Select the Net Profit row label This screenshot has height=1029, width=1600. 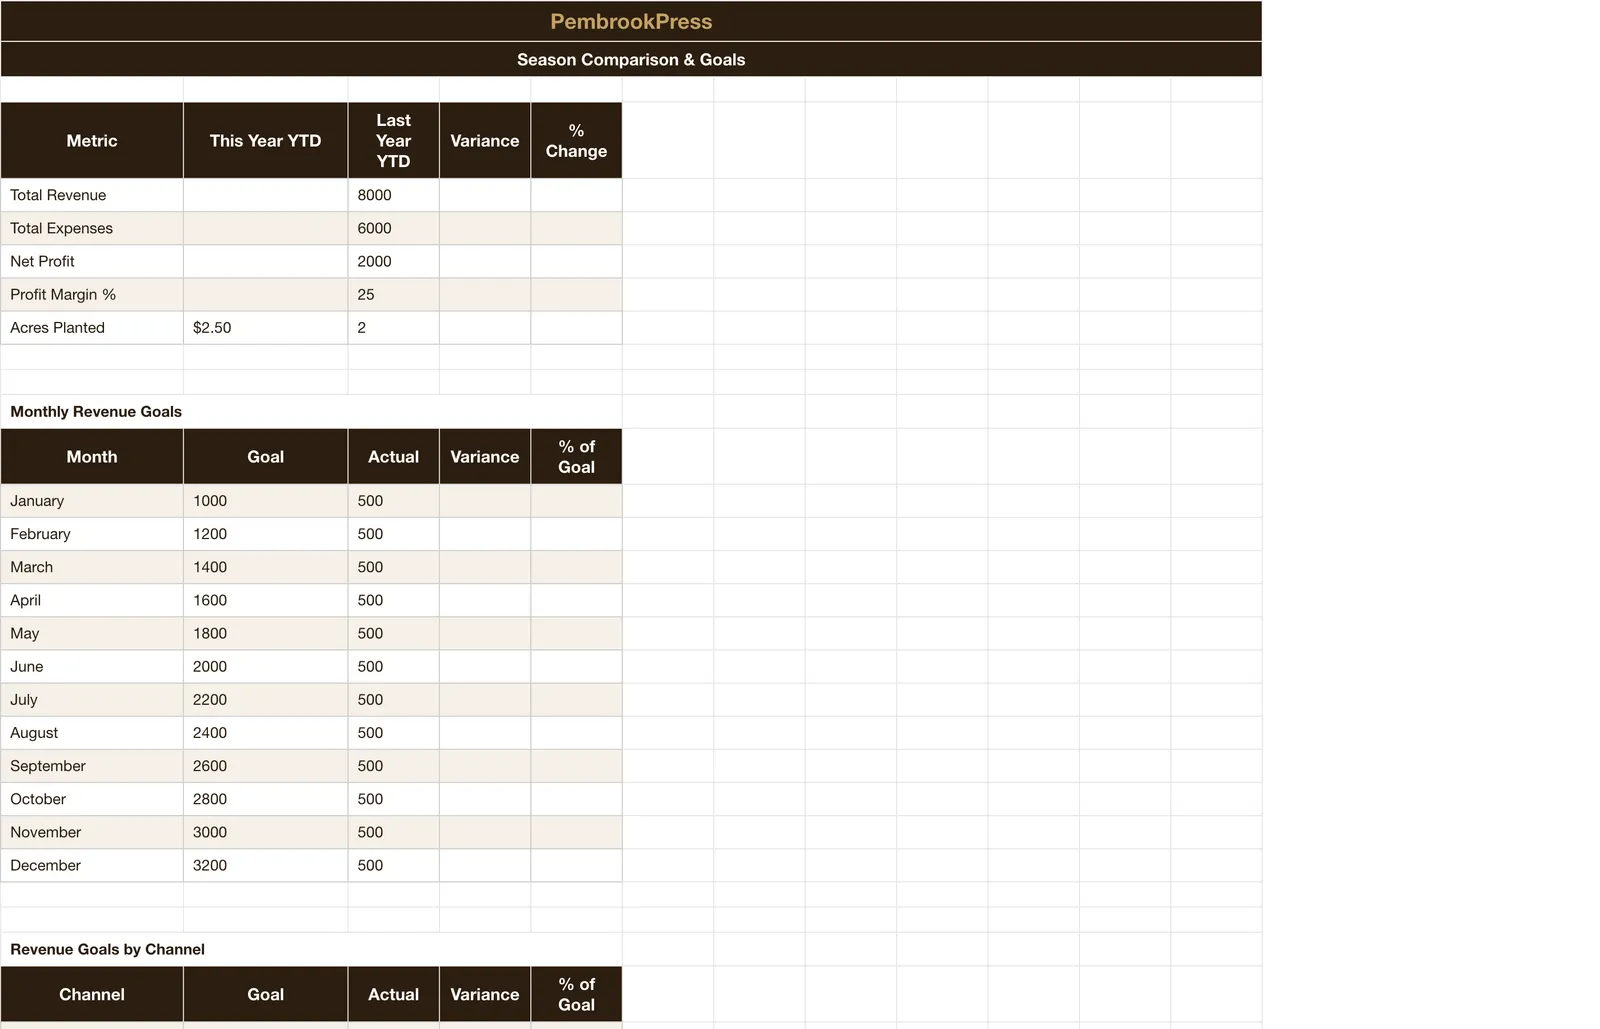[92, 261]
